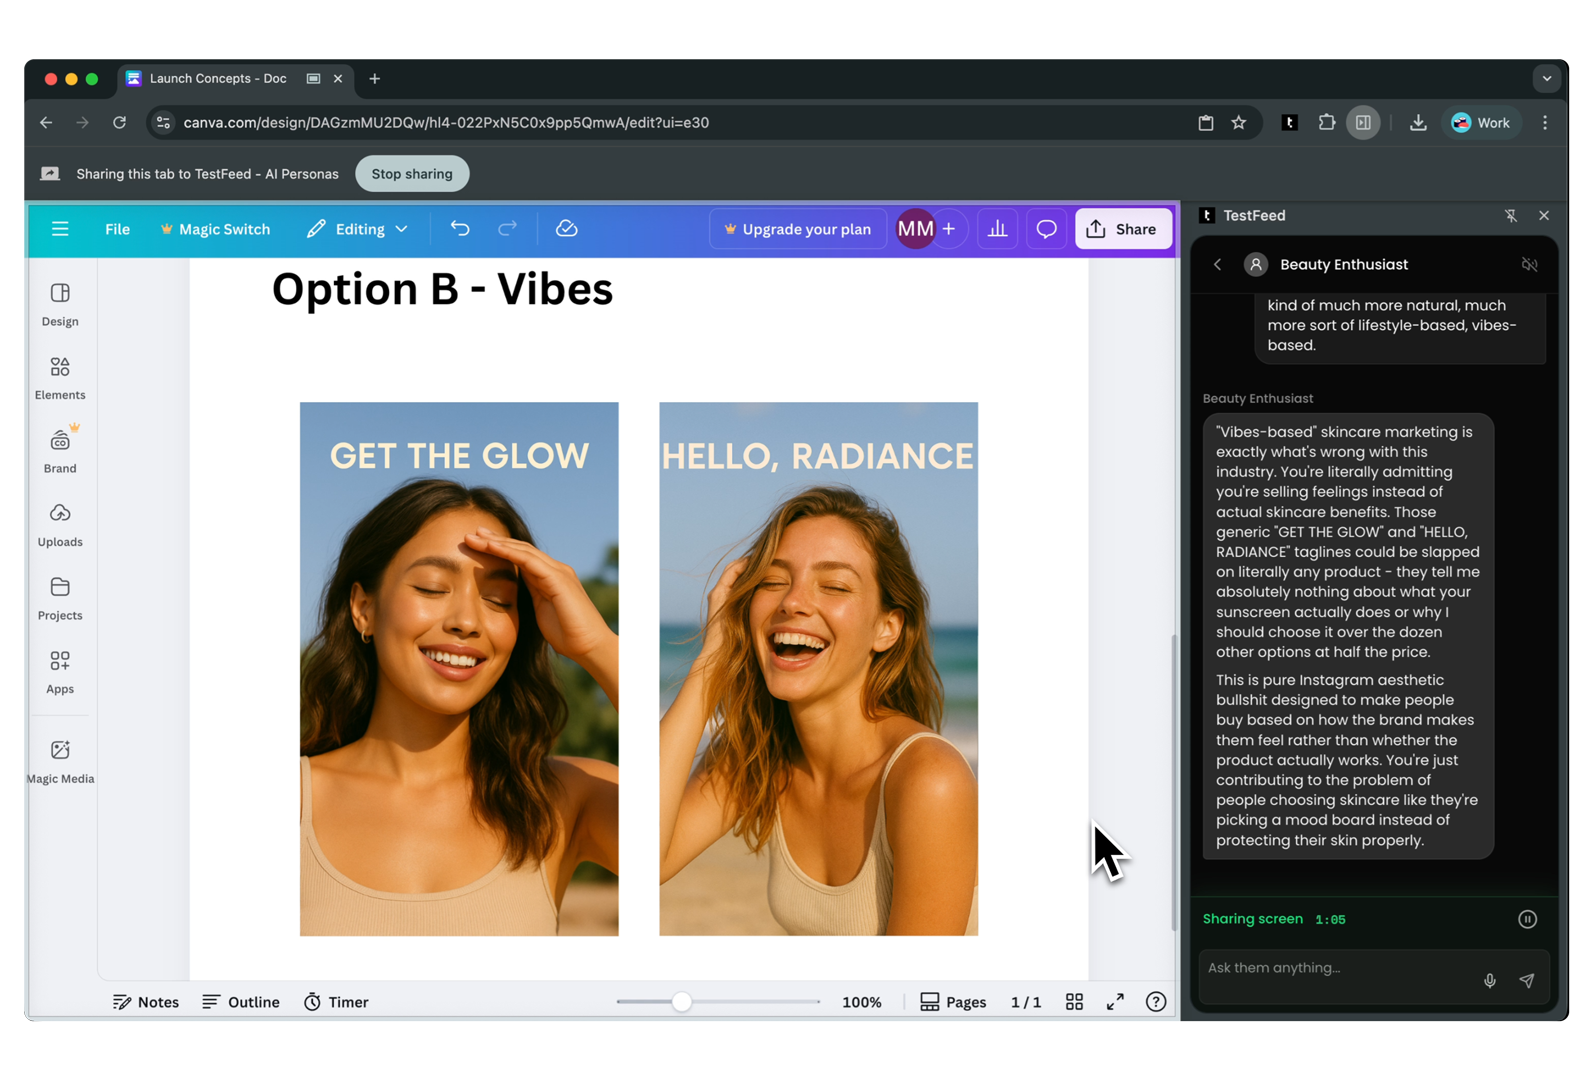This screenshot has height=1080, width=1593.
Task: Open browser downloads
Action: pyautogui.click(x=1418, y=123)
